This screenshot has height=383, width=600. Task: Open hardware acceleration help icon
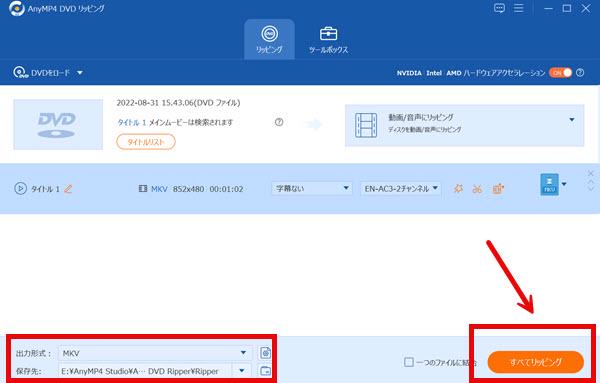tap(580, 73)
